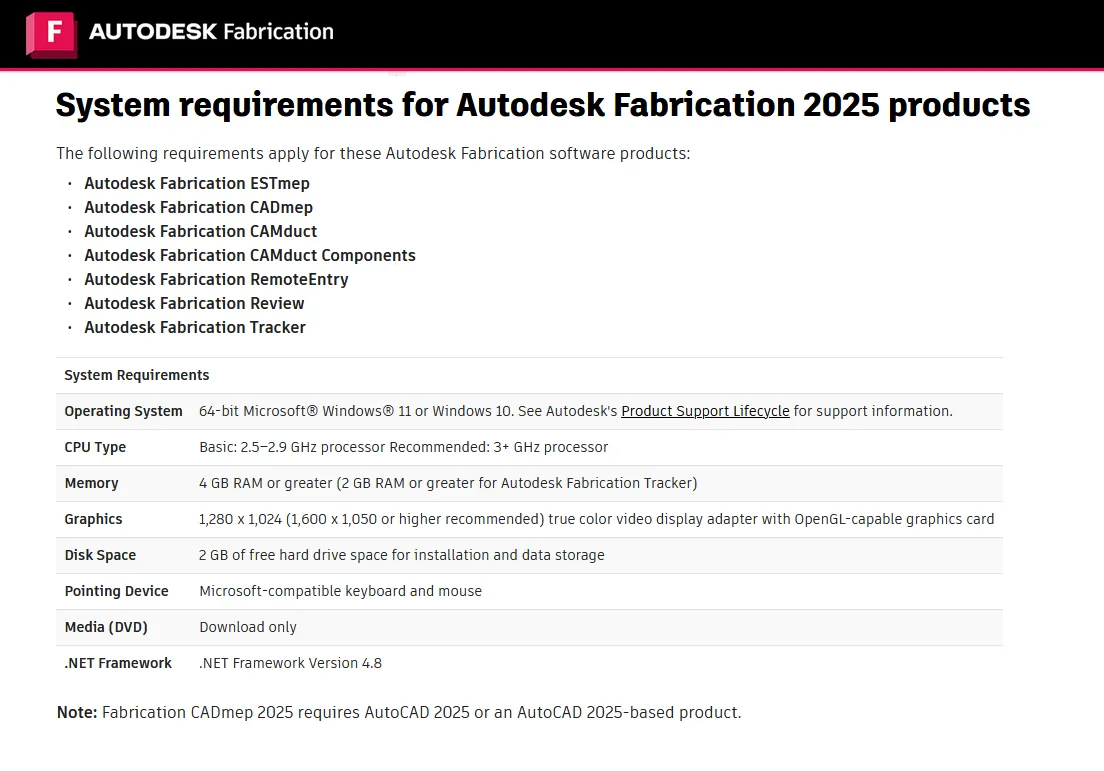Click the Graphics row label

pyautogui.click(x=93, y=519)
